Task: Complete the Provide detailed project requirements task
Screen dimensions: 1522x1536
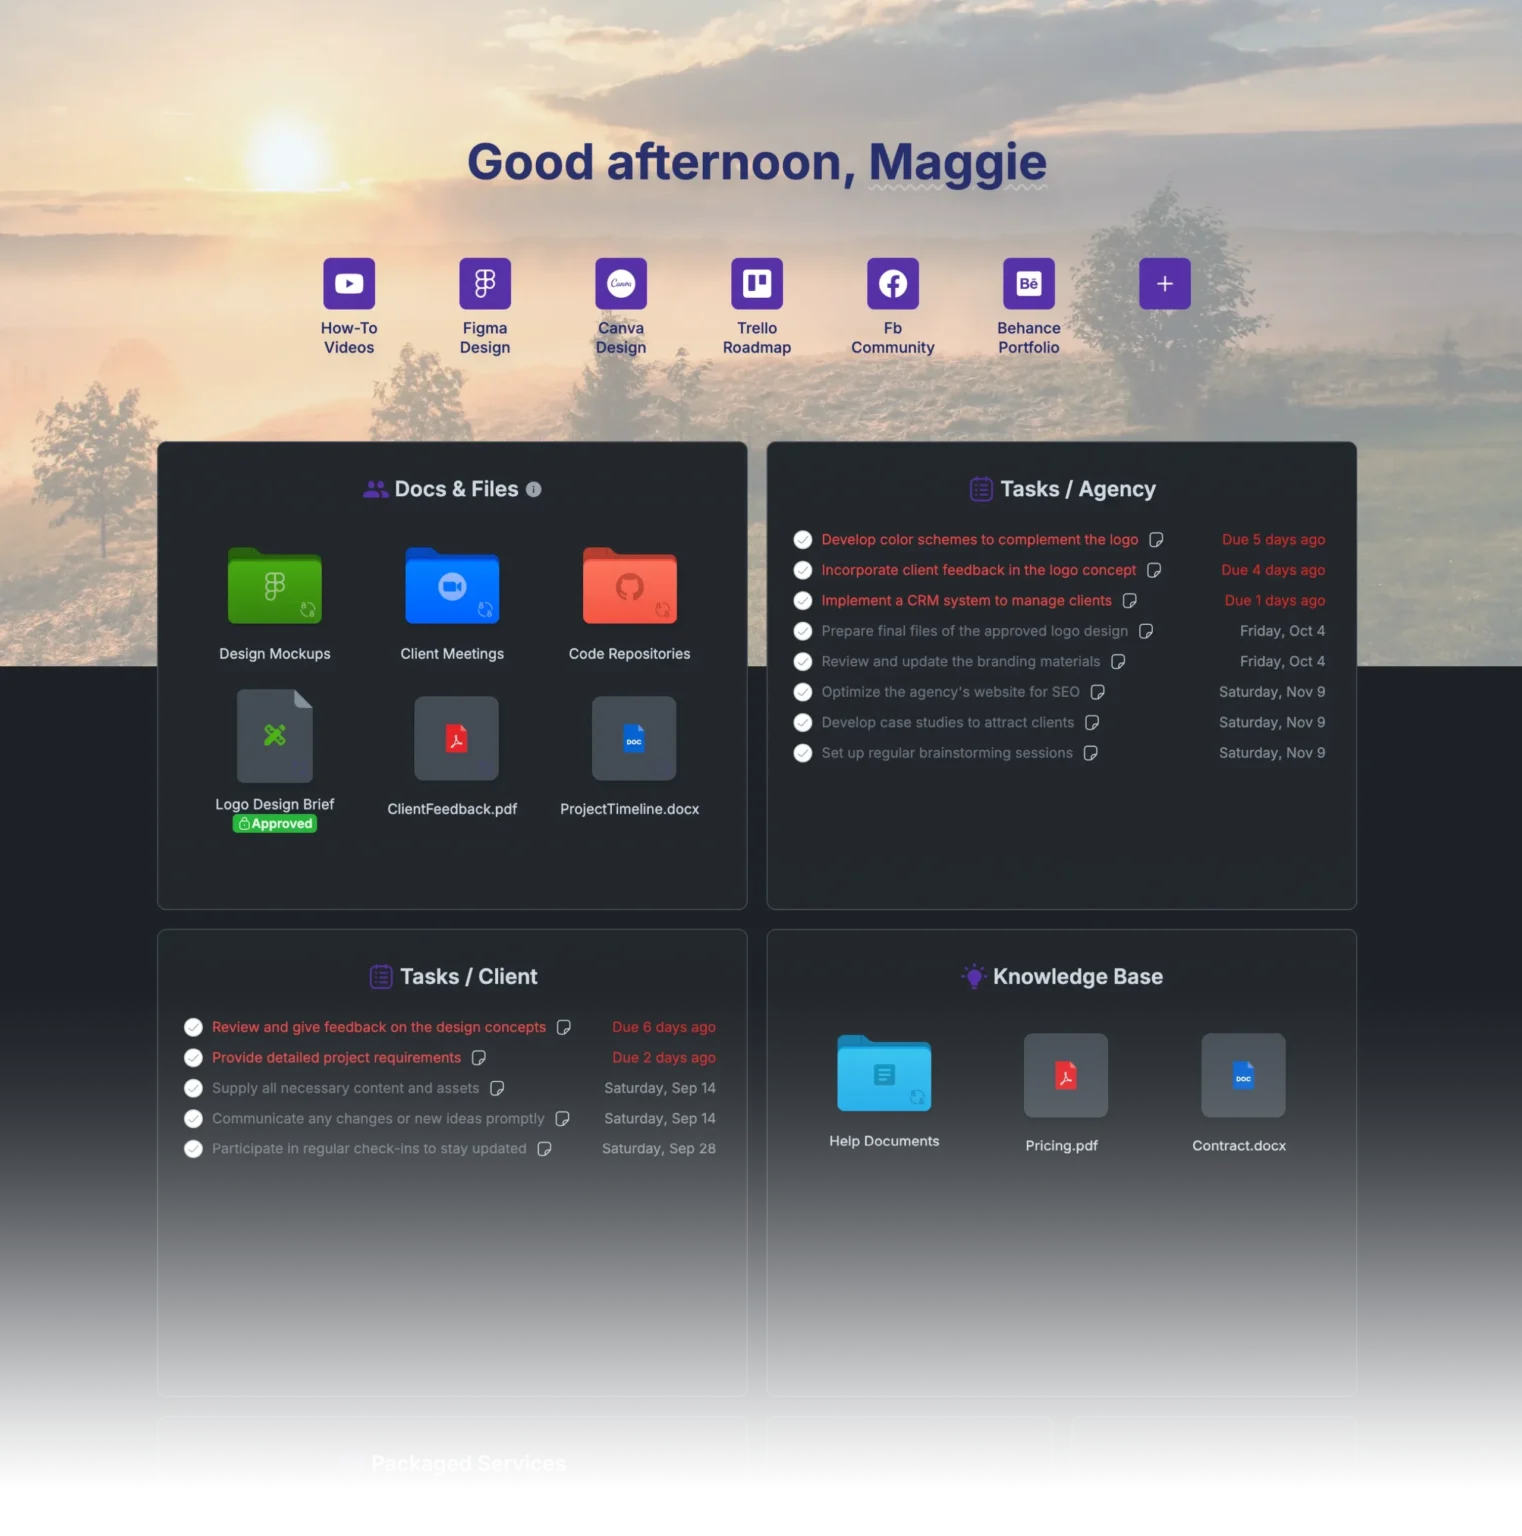Action: (x=194, y=1058)
